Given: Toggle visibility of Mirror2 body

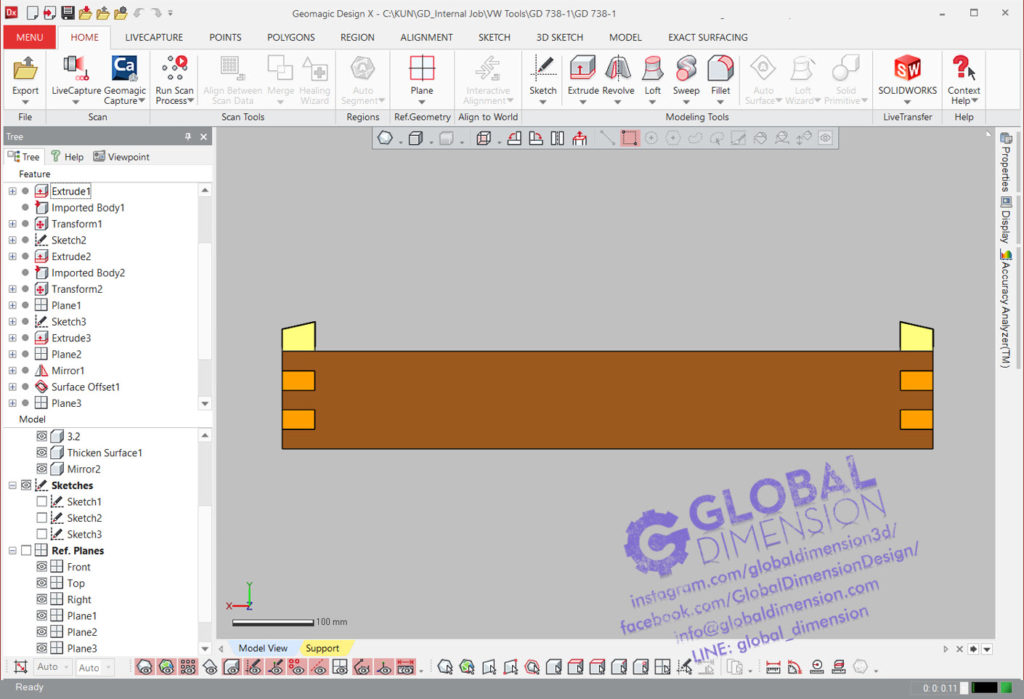Looking at the screenshot, I should click(x=42, y=468).
